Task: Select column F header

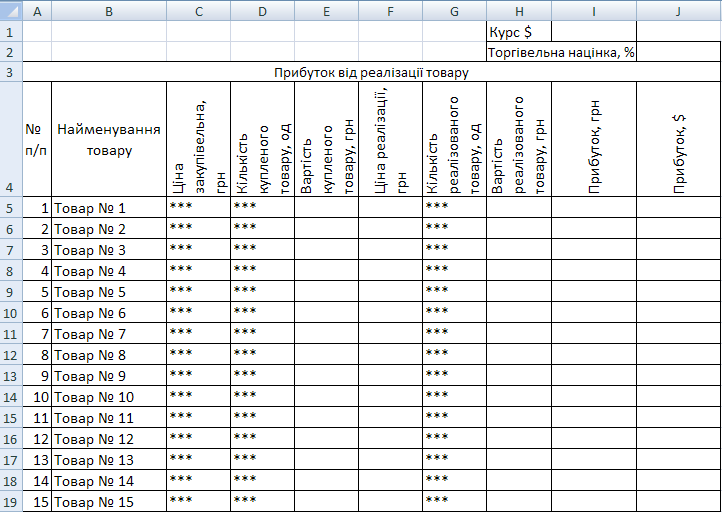Action: (390, 11)
